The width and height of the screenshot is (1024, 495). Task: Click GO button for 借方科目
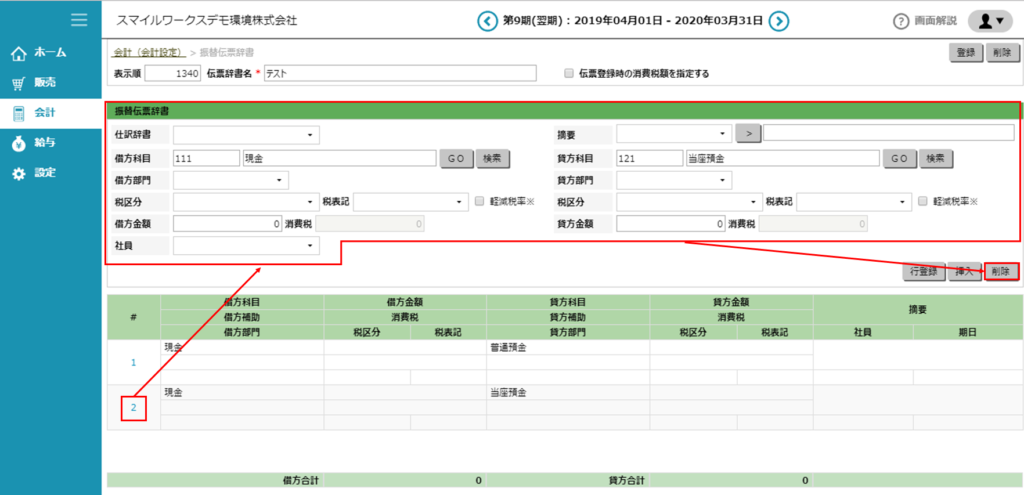[x=456, y=159]
